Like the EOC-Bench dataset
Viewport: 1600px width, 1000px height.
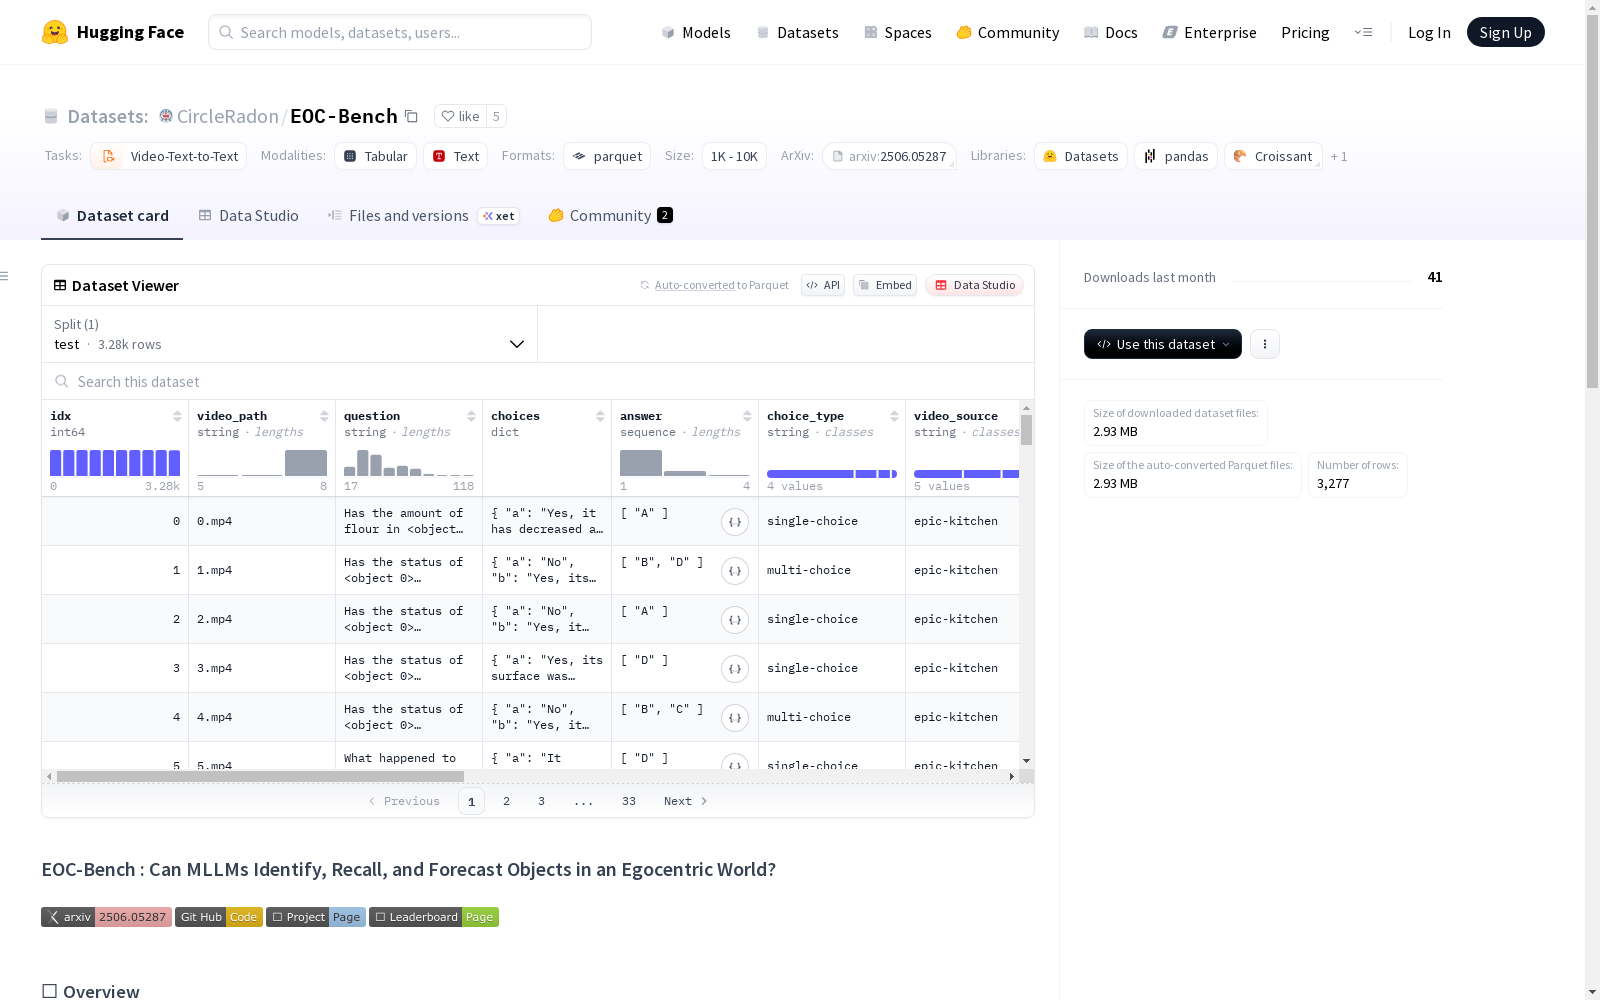click(461, 116)
